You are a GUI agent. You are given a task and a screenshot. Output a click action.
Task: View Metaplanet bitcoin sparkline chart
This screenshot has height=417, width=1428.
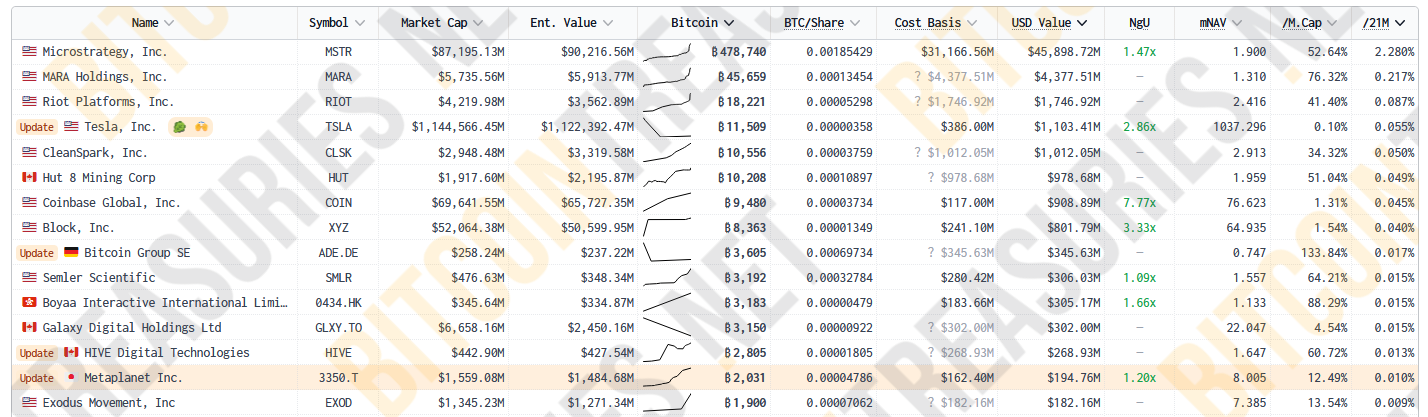click(x=666, y=377)
